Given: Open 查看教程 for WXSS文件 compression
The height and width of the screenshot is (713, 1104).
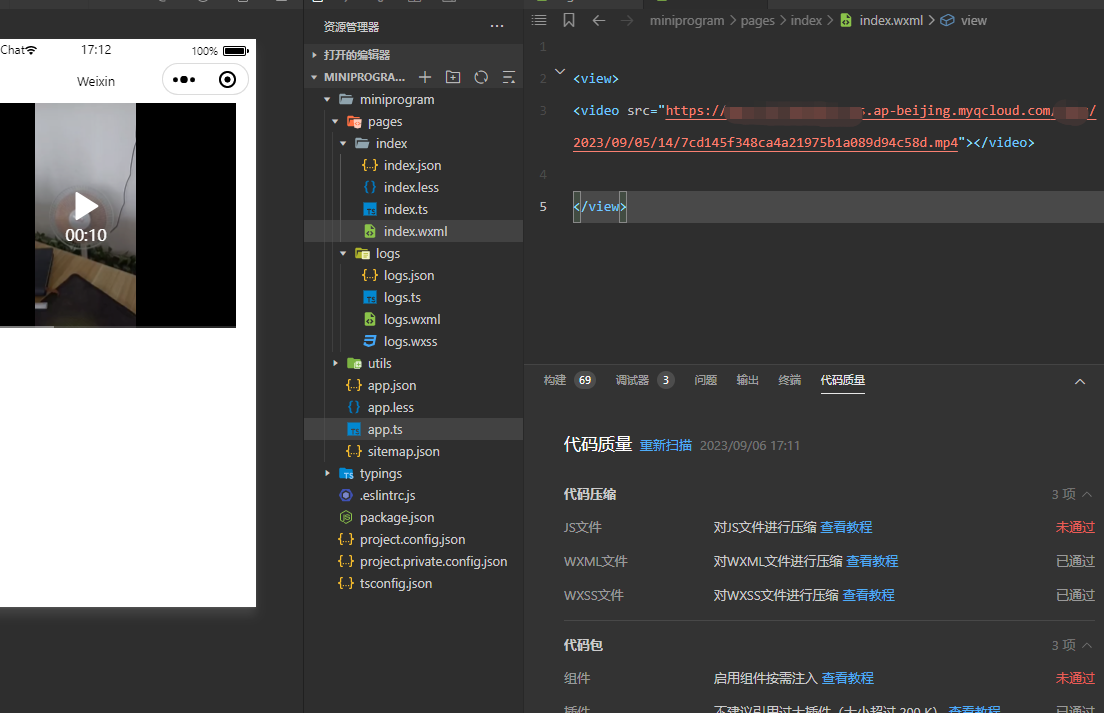Looking at the screenshot, I should click(x=868, y=595).
